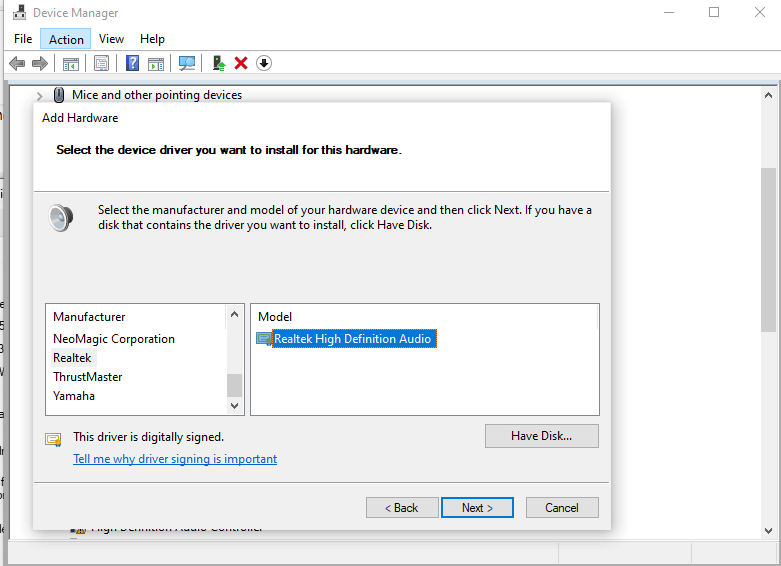The image size is (781, 566).
Task: Click the Manufacturer list scroll down arrow
Action: [235, 406]
